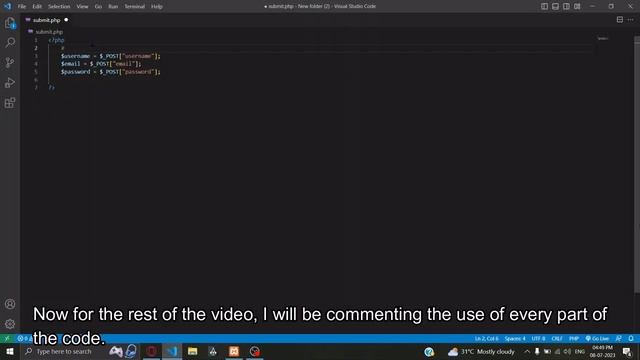640x360 pixels.
Task: Click the $password code line
Action: [x=111, y=72]
